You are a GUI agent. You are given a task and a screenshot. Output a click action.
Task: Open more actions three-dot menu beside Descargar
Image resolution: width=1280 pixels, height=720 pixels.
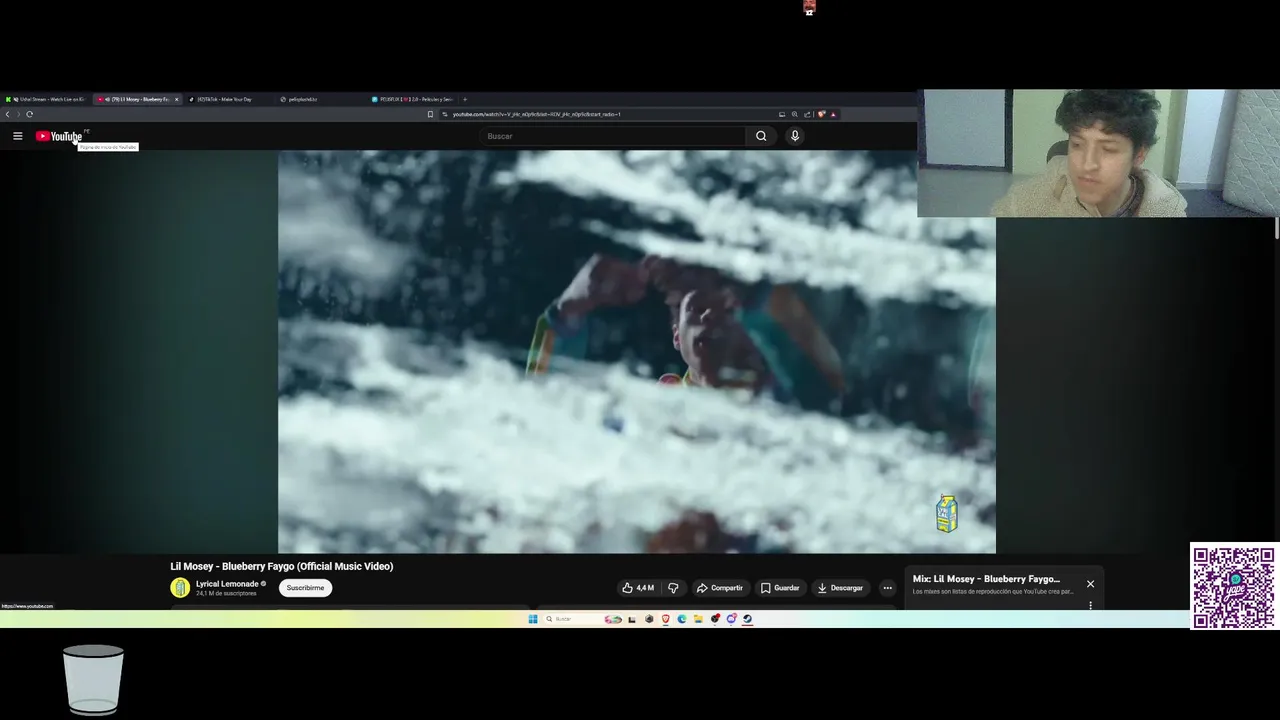[887, 588]
